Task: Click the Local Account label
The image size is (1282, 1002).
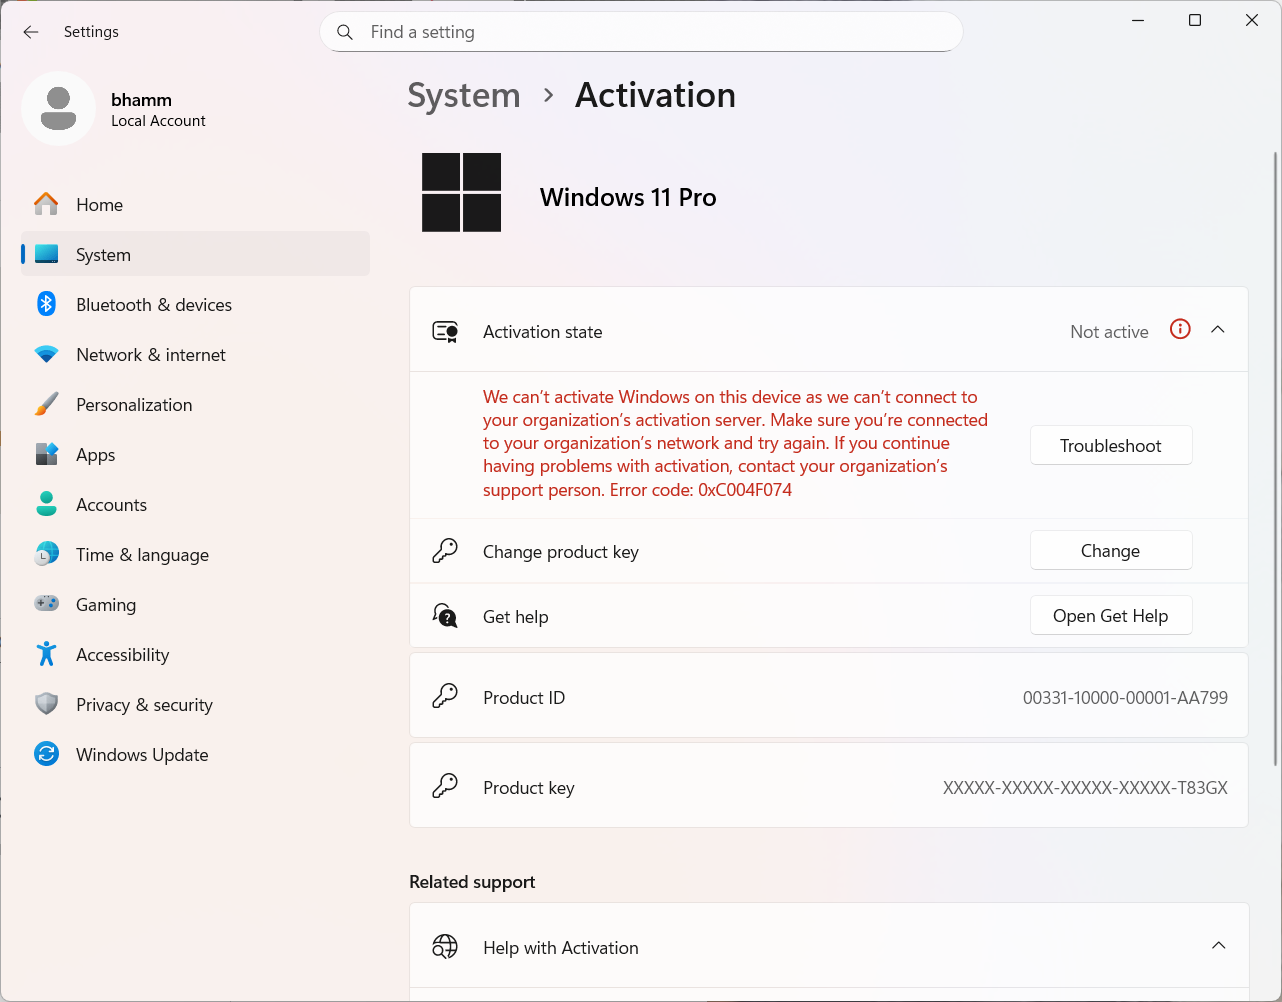Action: pos(158,121)
